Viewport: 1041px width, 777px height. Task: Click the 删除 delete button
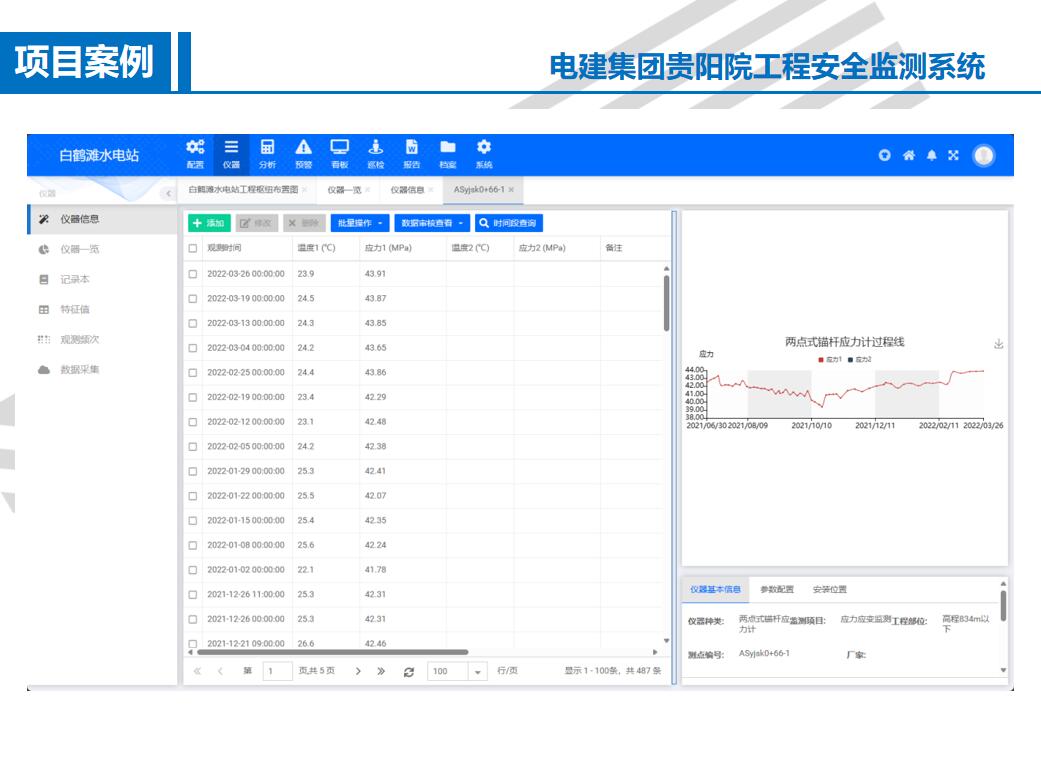(x=304, y=223)
